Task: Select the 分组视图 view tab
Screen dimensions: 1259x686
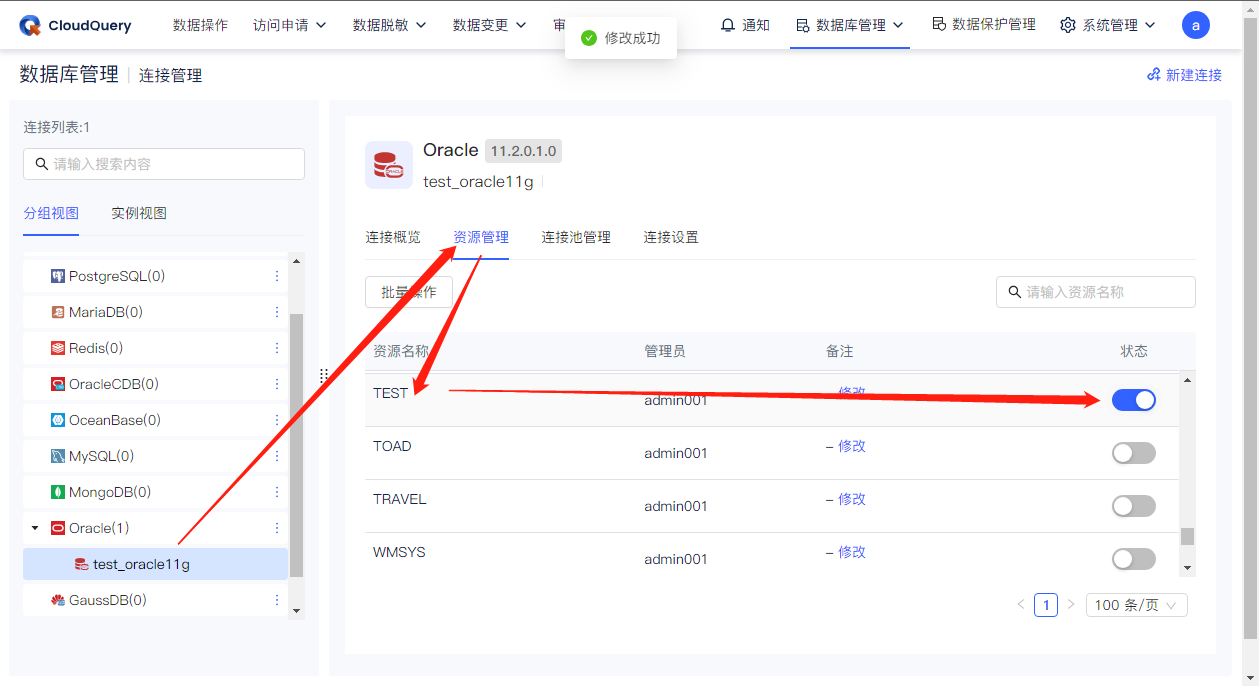Action: [x=51, y=213]
